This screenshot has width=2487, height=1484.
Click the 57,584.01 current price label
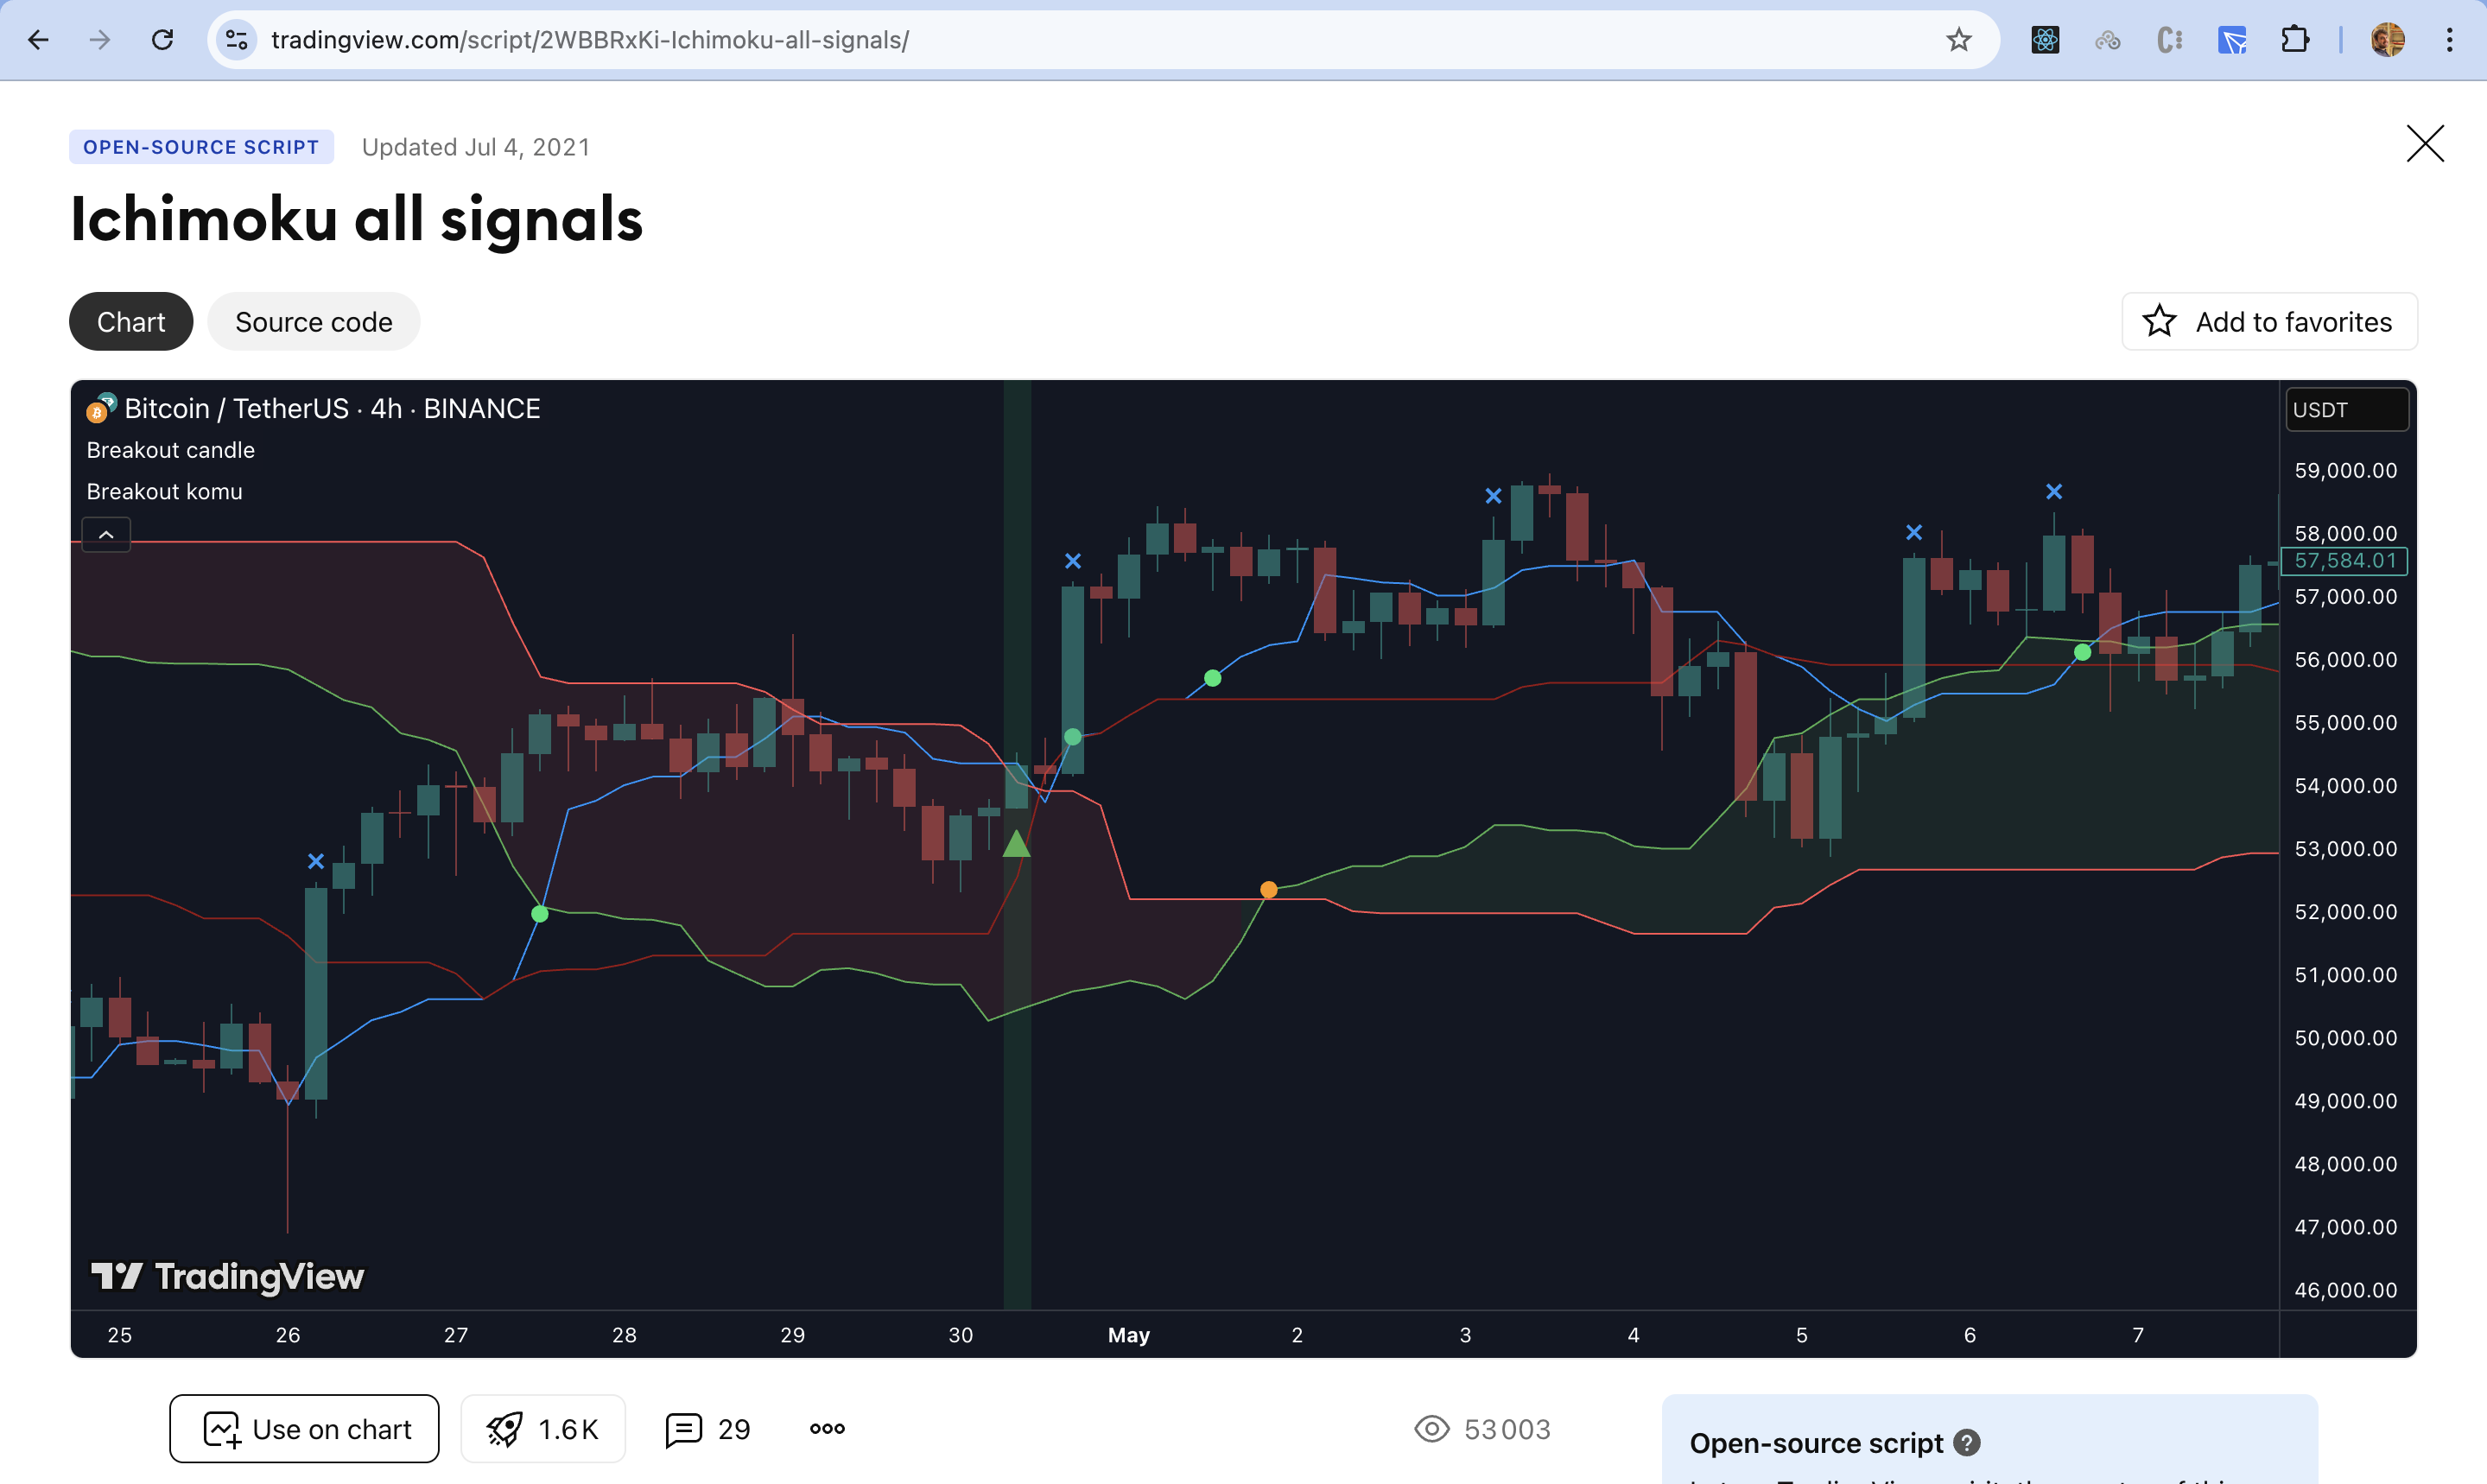[2344, 561]
